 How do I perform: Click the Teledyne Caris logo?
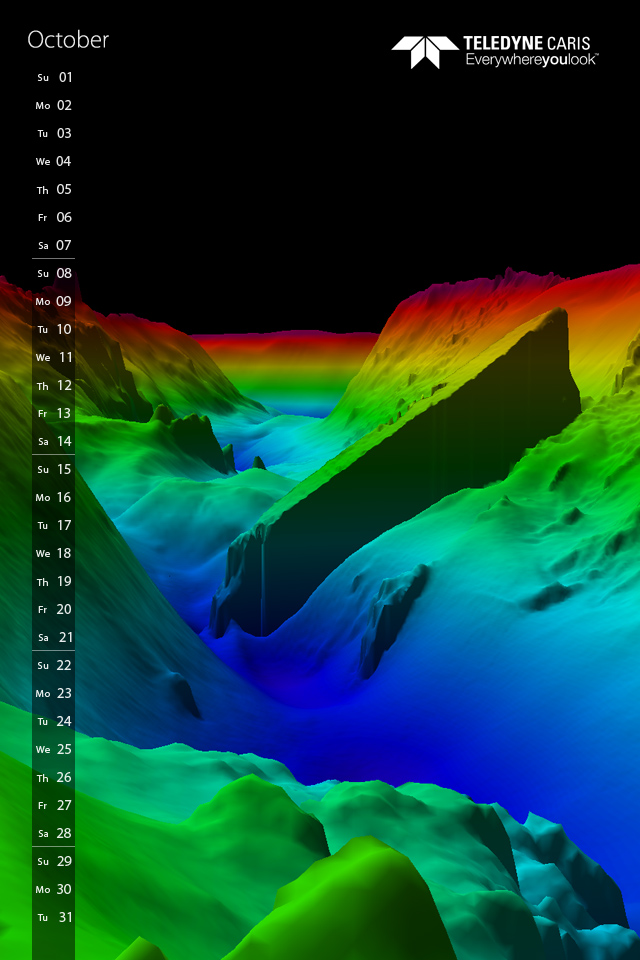pos(495,52)
